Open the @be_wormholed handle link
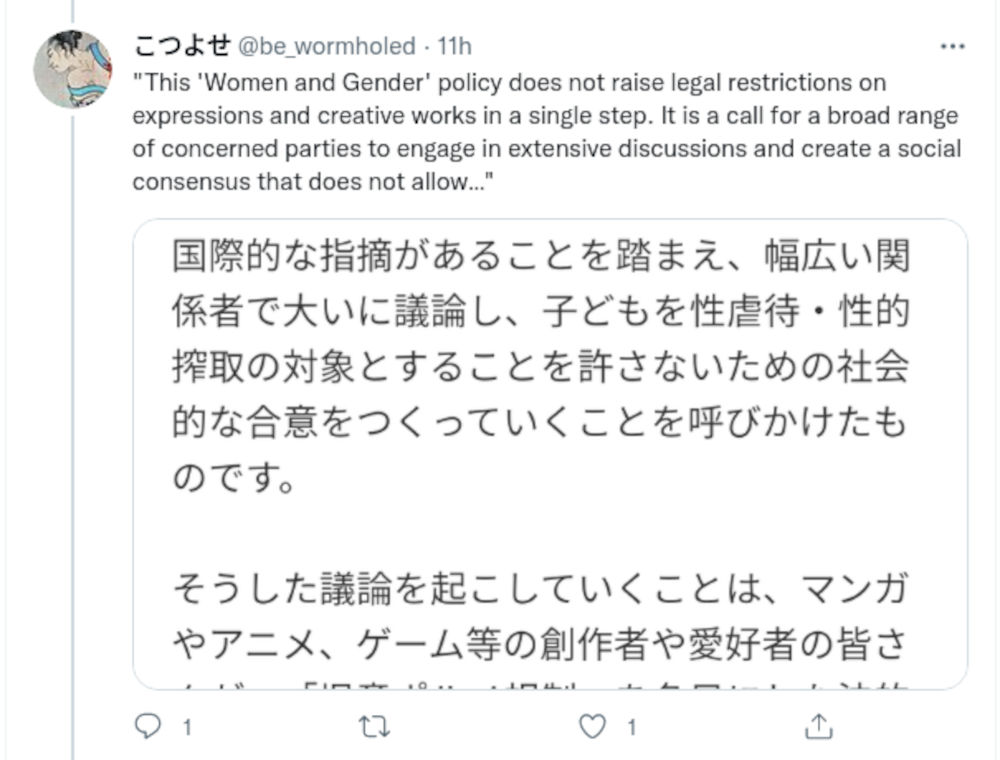 (x=325, y=46)
